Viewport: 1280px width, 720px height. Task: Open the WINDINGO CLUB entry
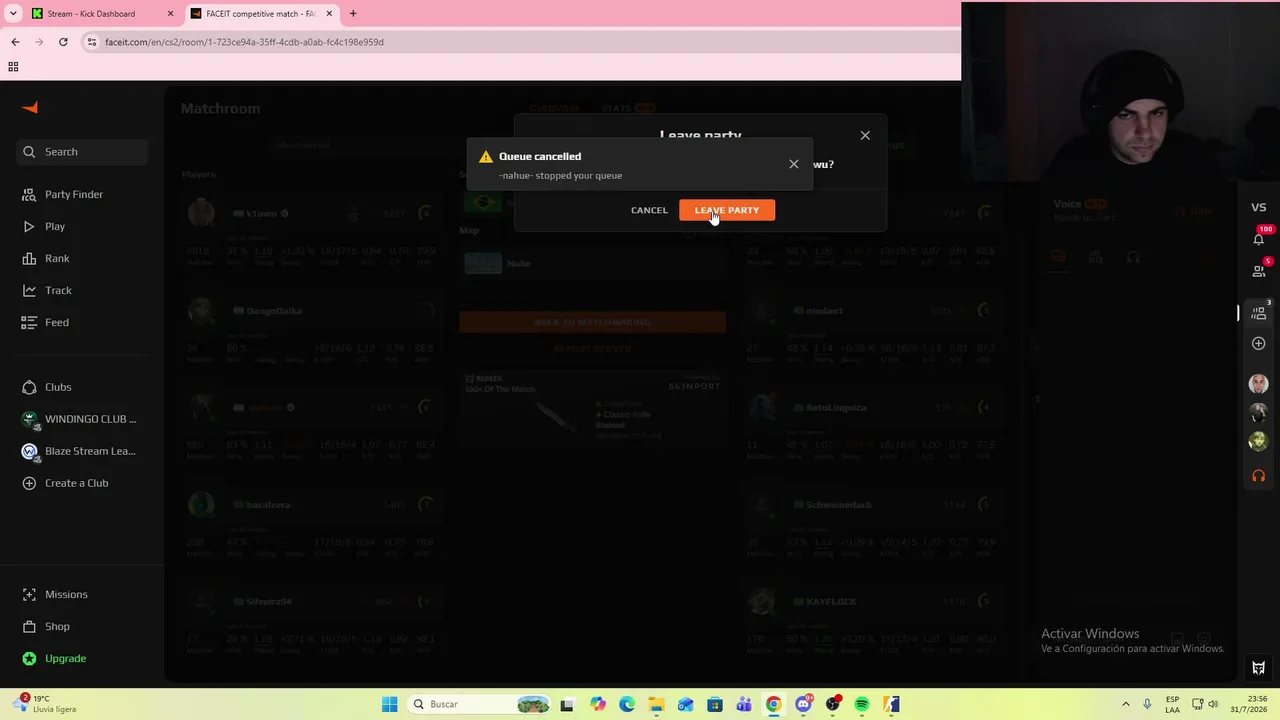tap(82, 419)
